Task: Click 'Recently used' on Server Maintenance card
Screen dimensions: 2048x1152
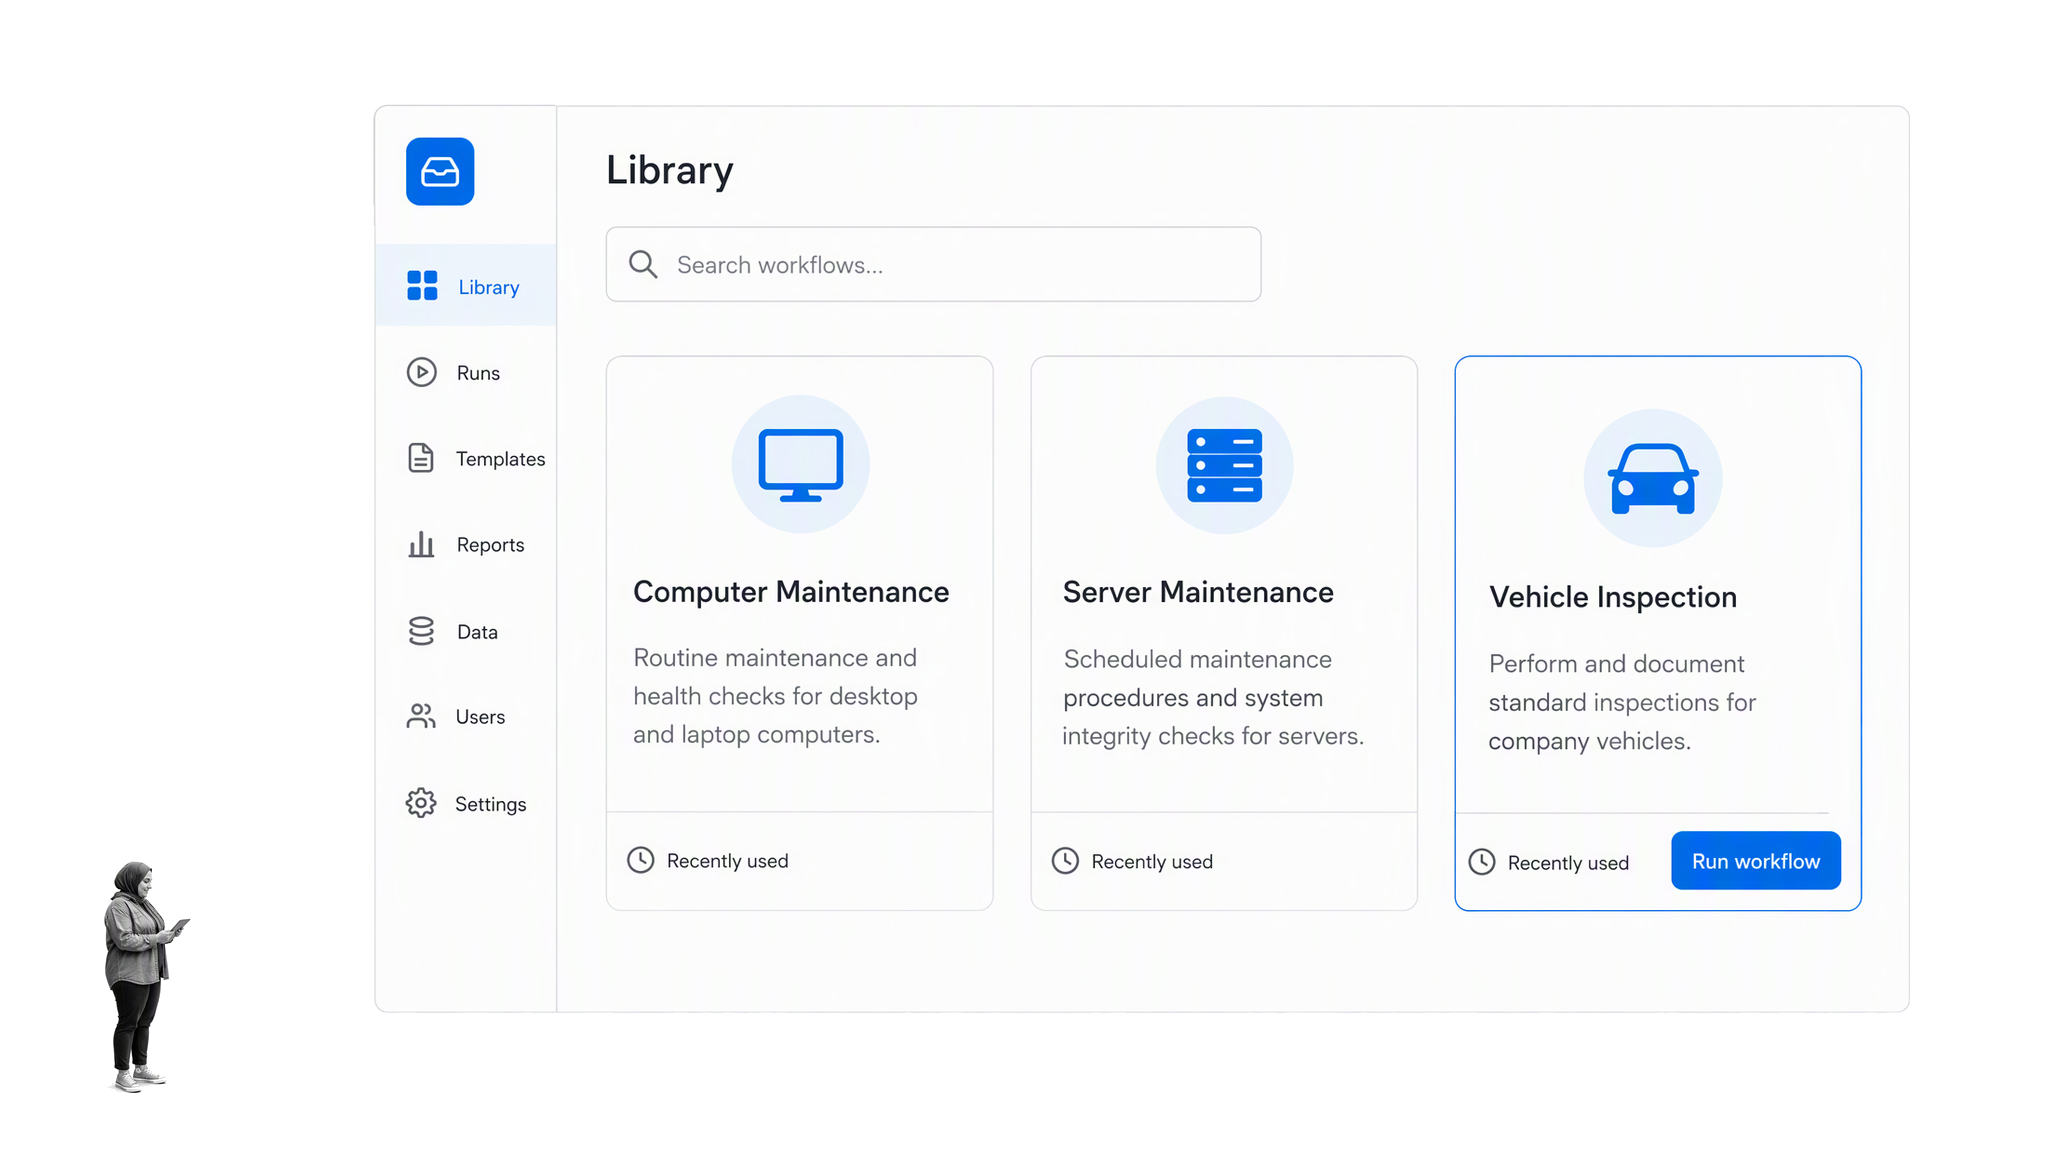Action: click(1152, 862)
